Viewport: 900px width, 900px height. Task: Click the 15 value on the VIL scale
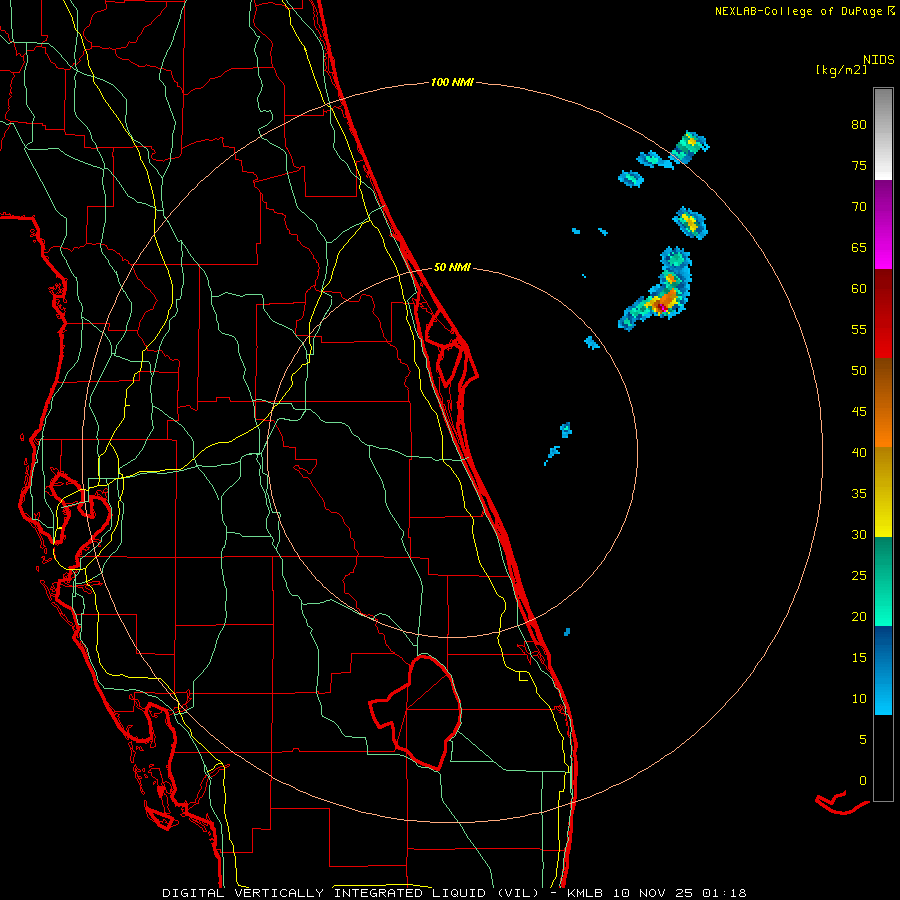point(859,658)
